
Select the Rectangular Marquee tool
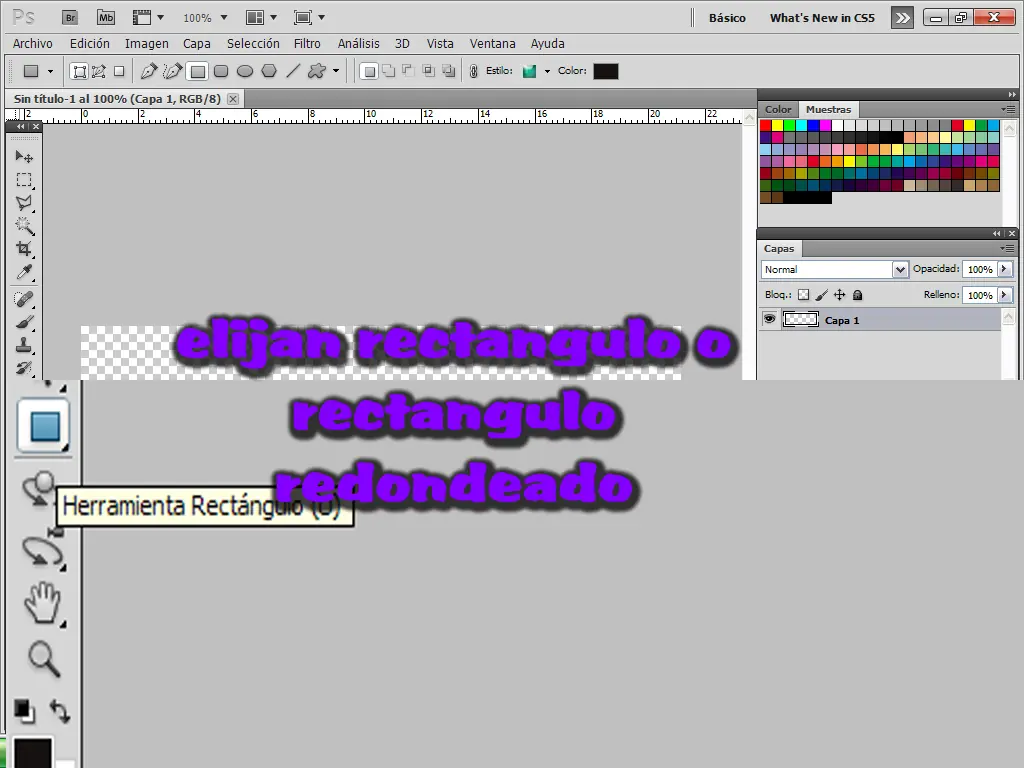pyautogui.click(x=24, y=180)
